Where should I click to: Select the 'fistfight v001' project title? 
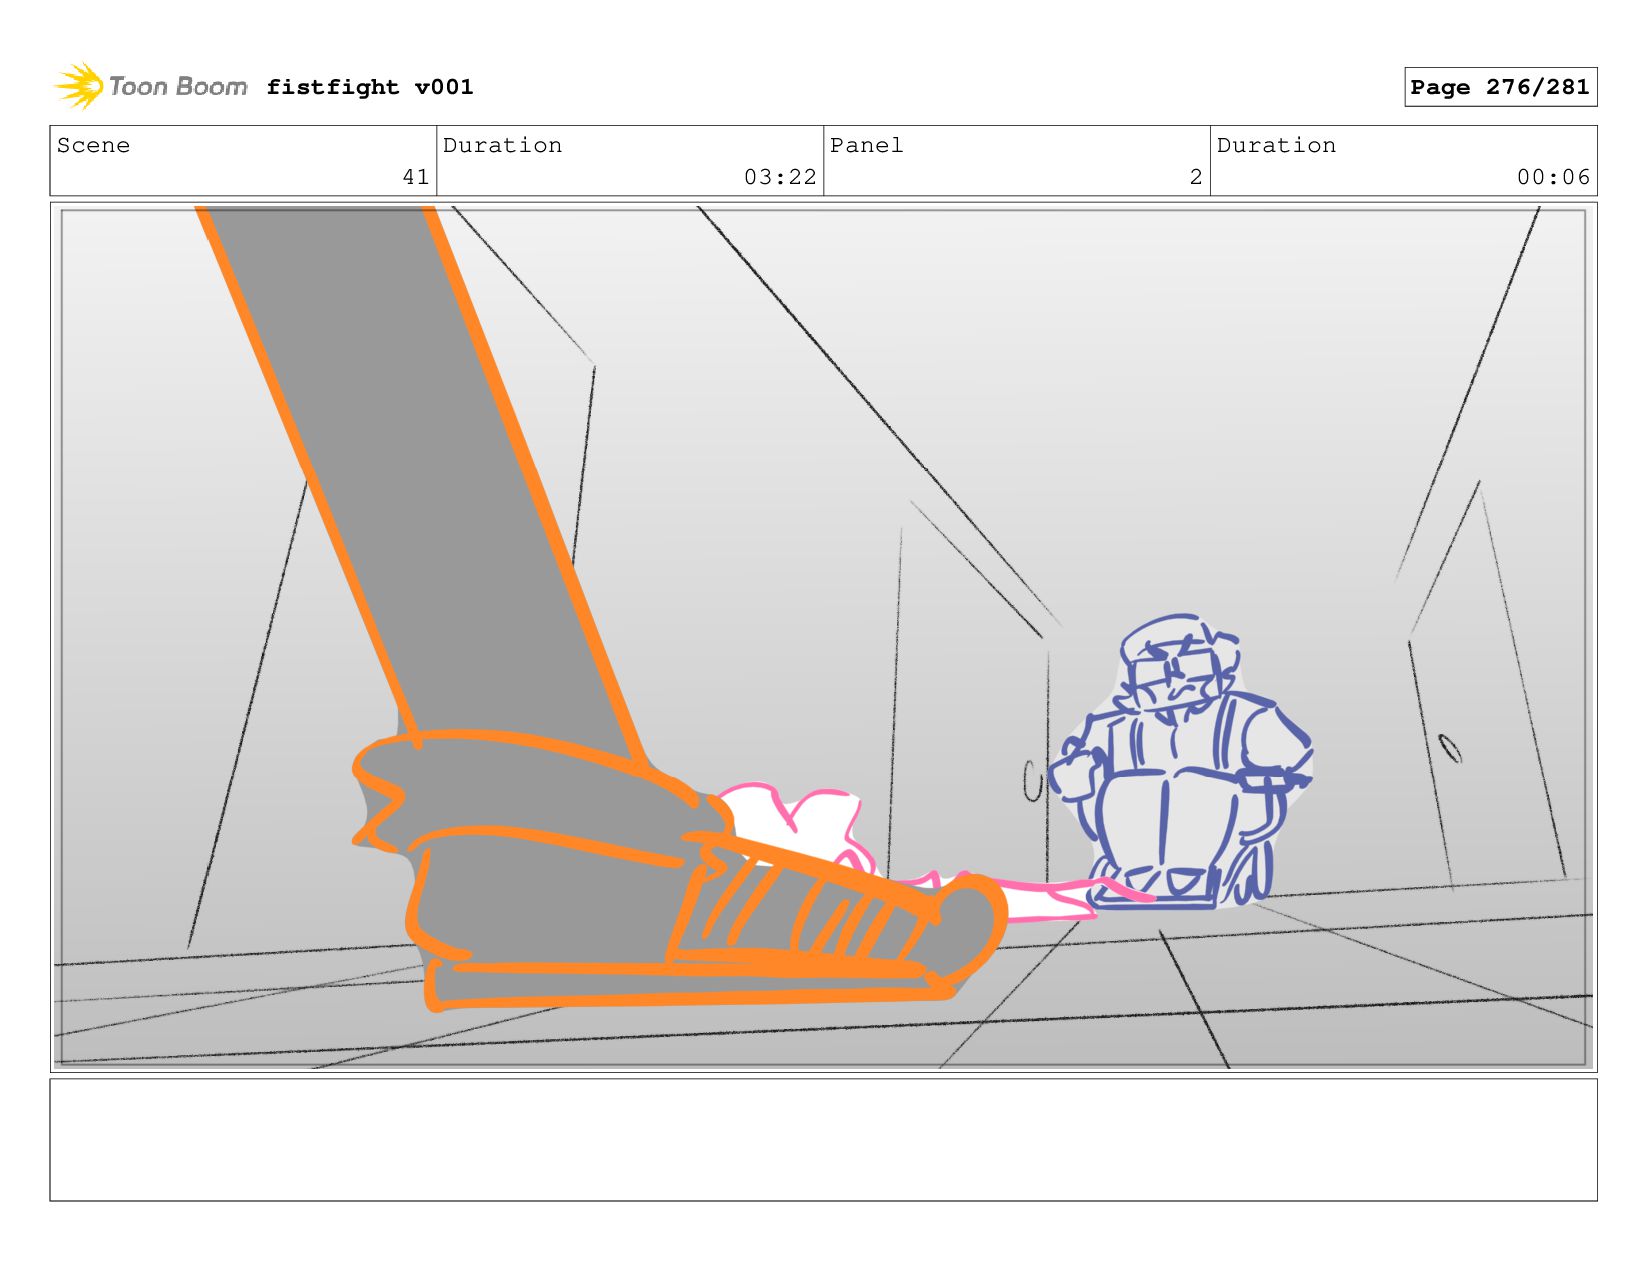(x=370, y=87)
